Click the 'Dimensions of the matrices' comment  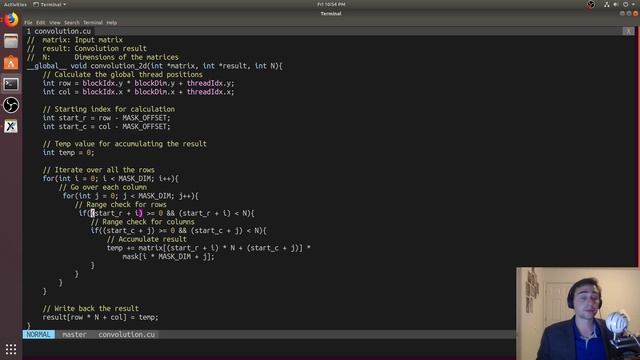(126, 57)
